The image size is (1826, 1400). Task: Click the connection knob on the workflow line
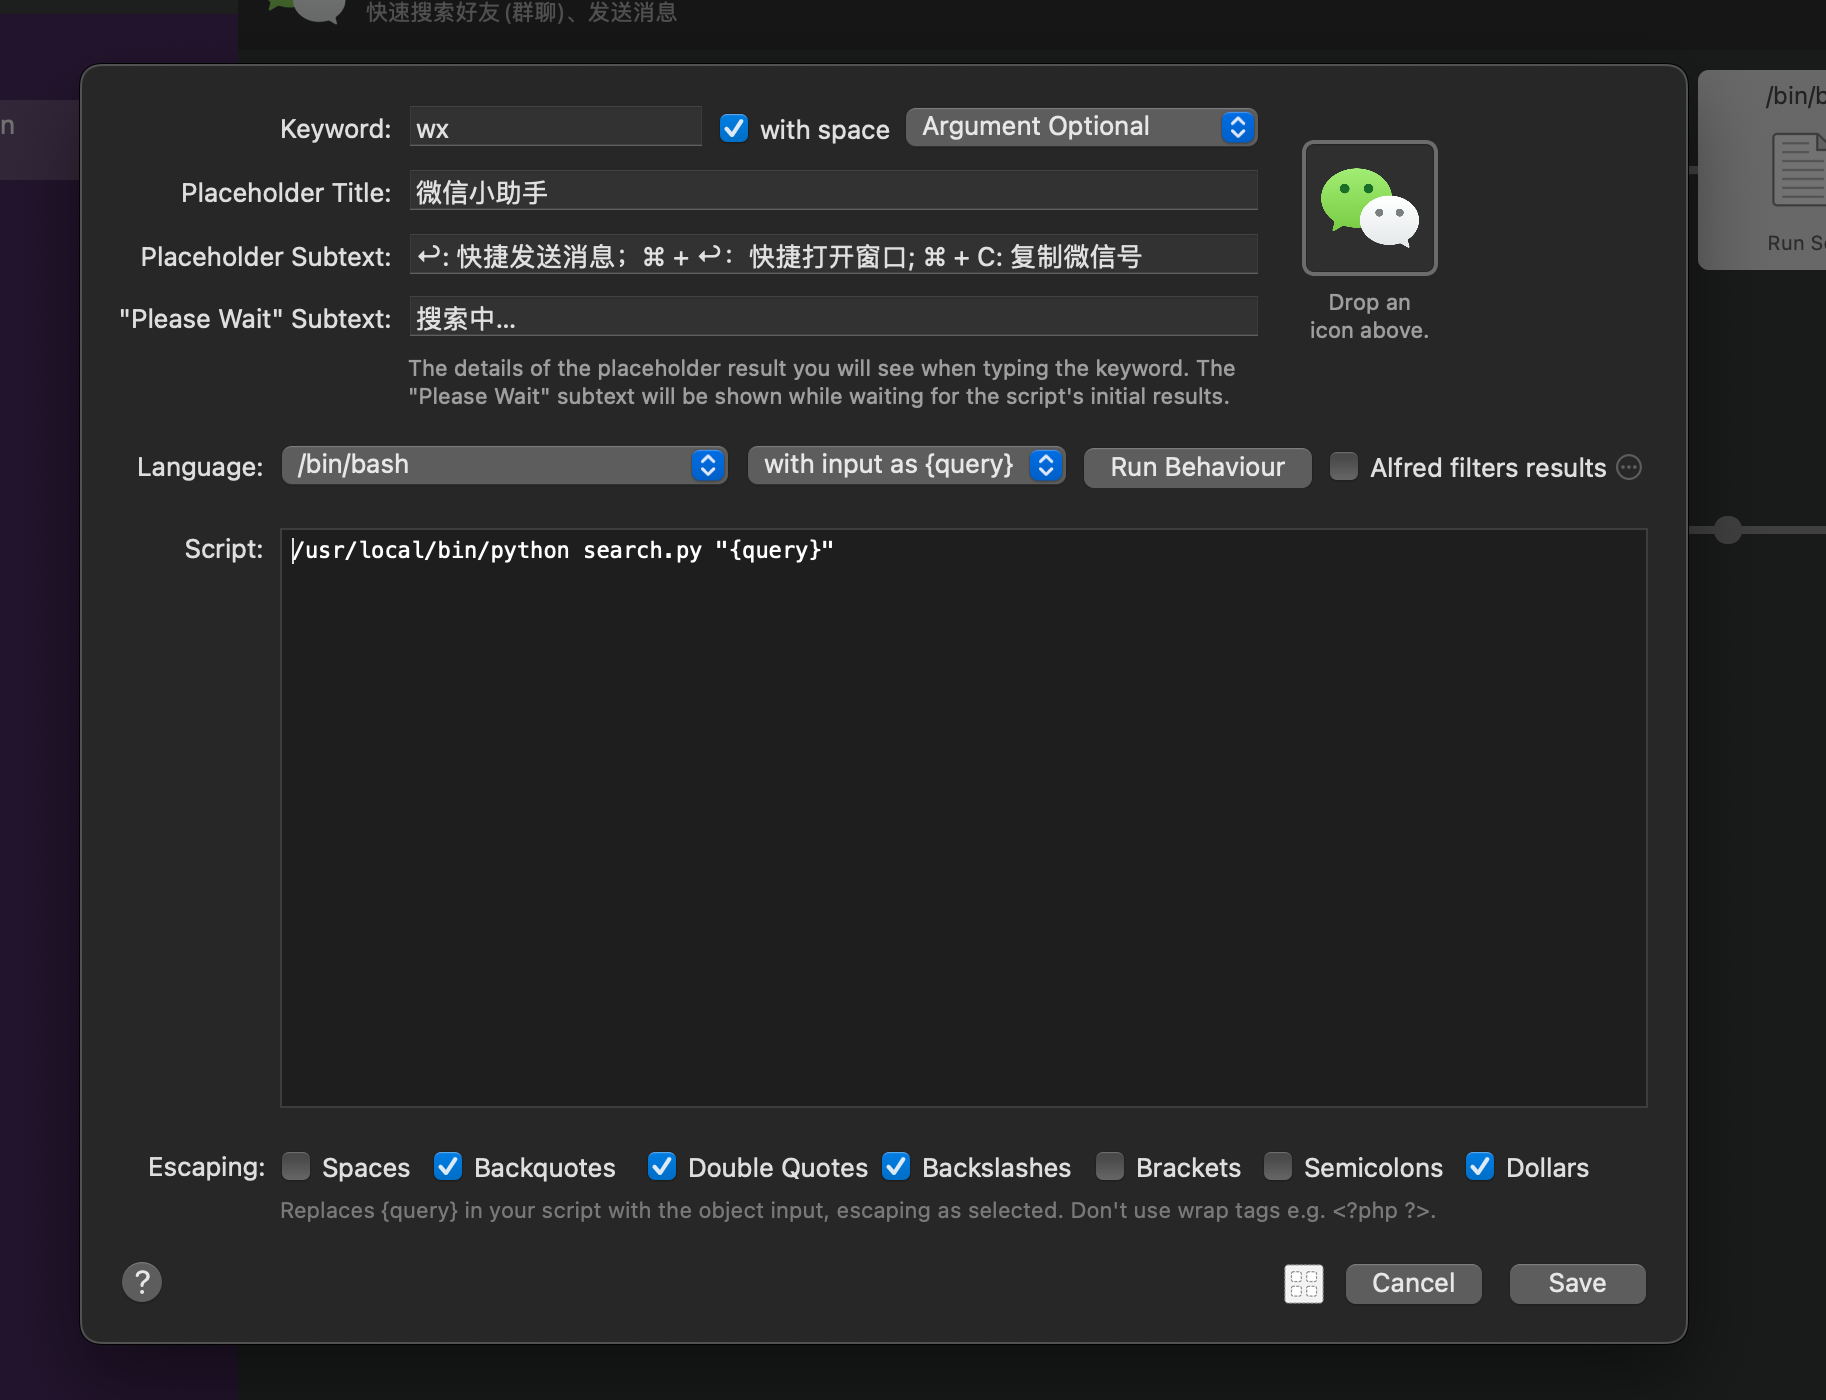[1726, 530]
